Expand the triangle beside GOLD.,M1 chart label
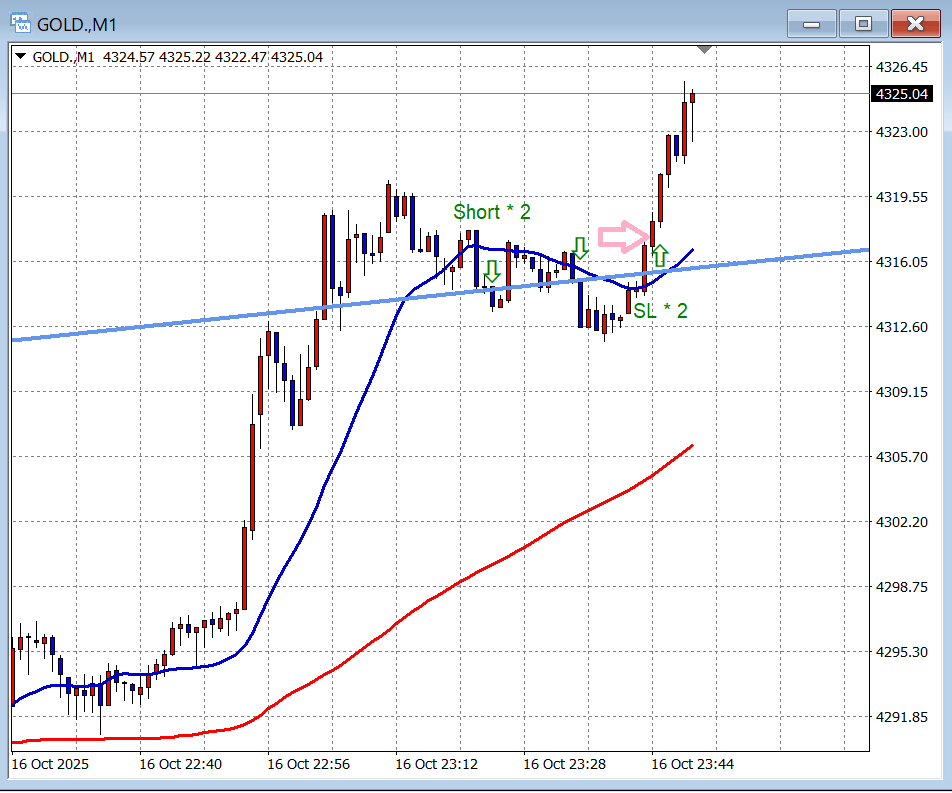The image size is (952, 793). tap(21, 57)
